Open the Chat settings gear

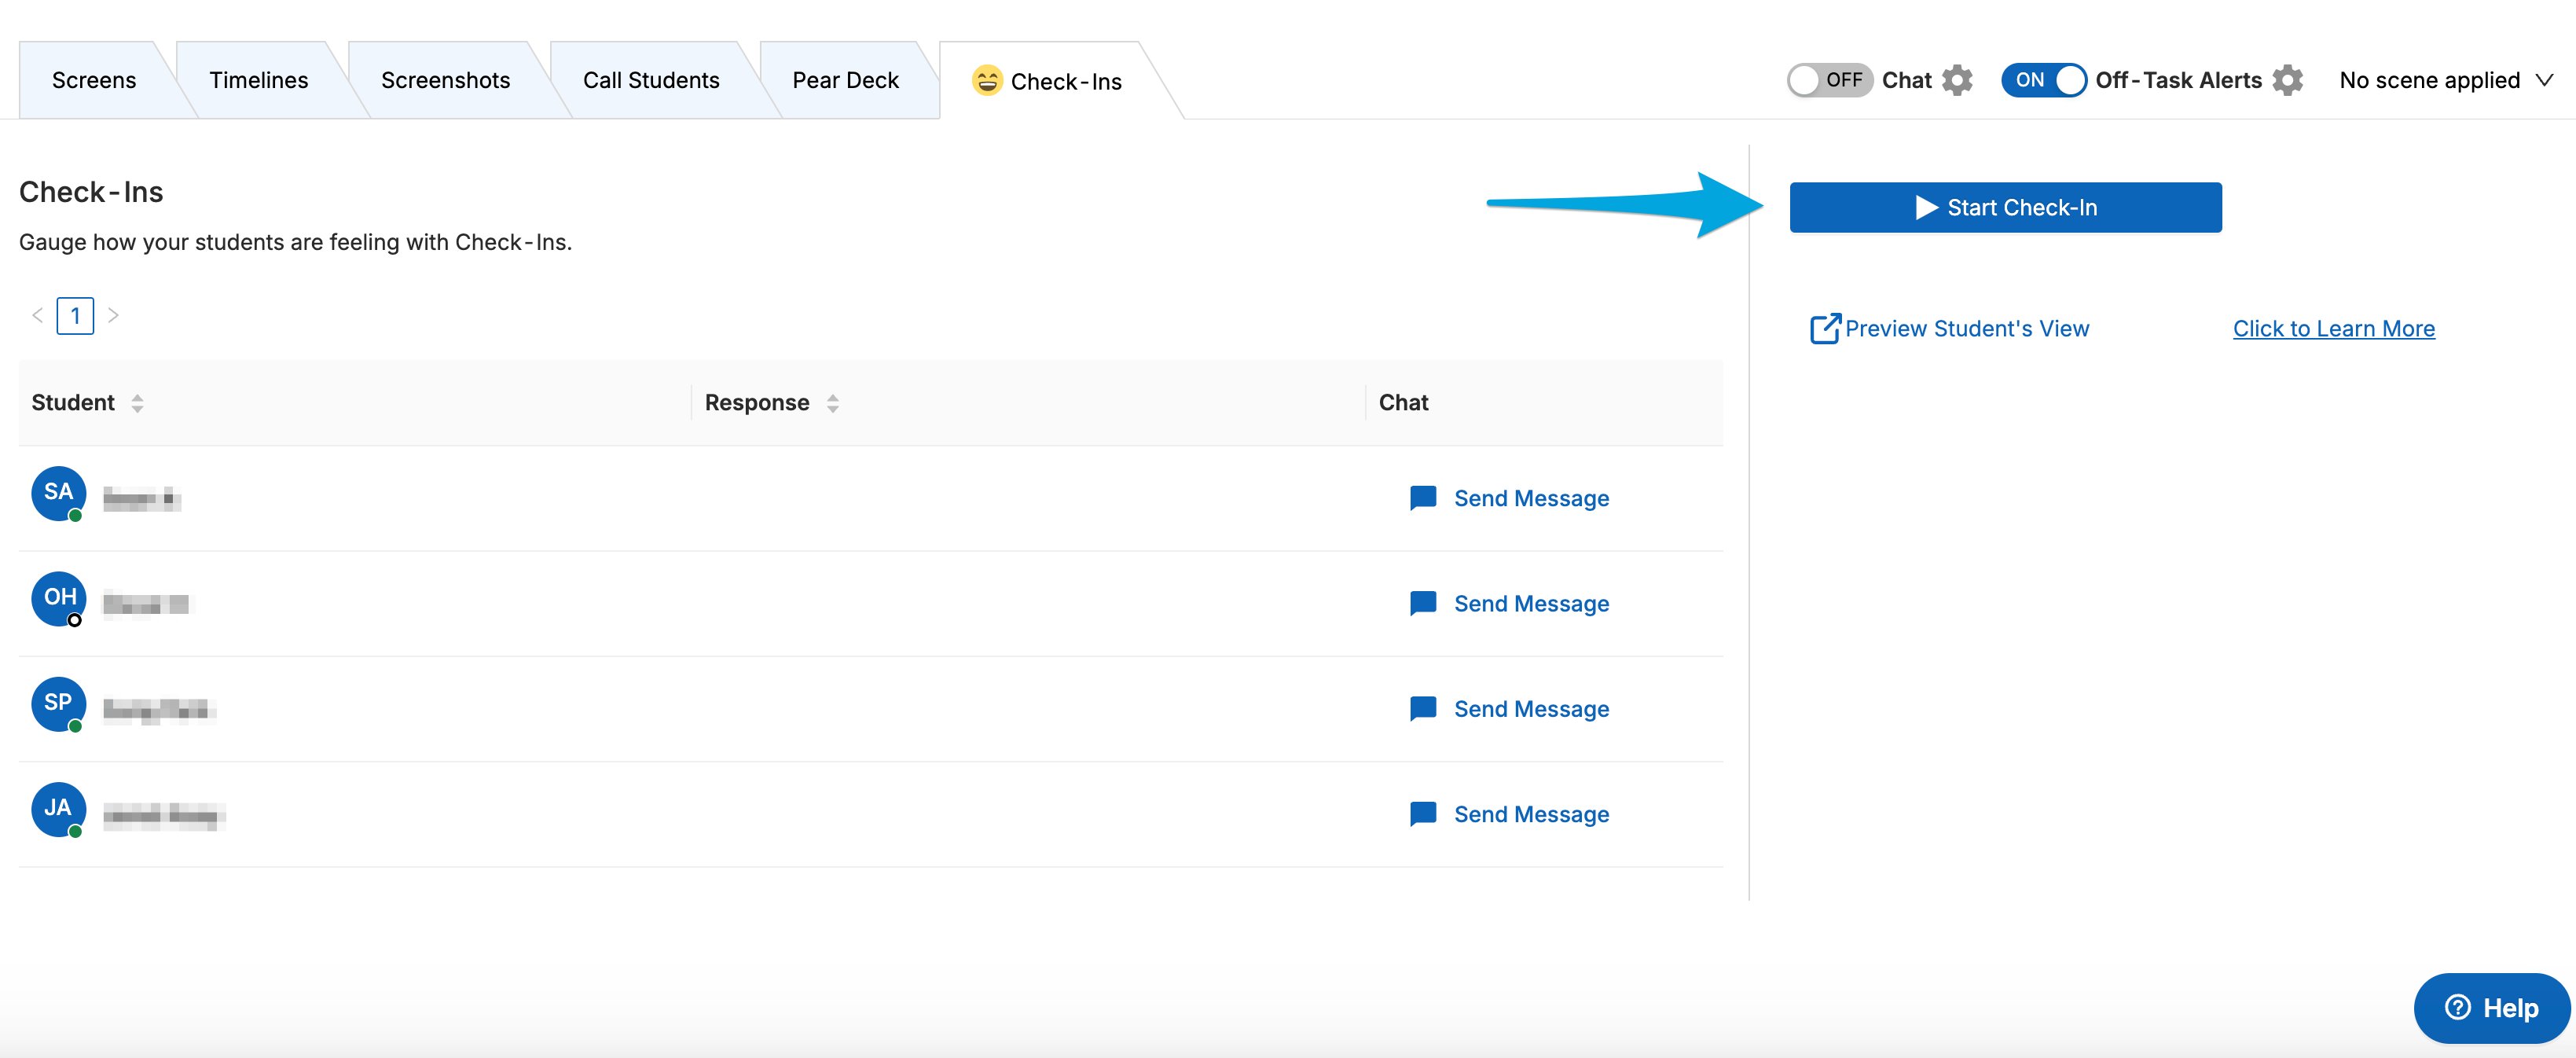point(1957,80)
